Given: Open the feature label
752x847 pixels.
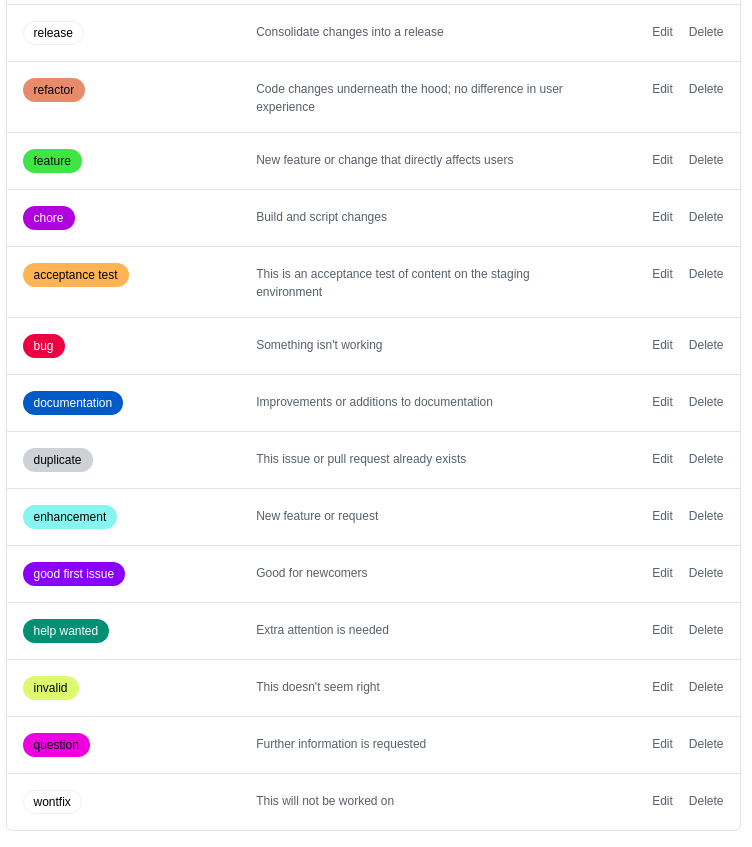Looking at the screenshot, I should point(52,161).
